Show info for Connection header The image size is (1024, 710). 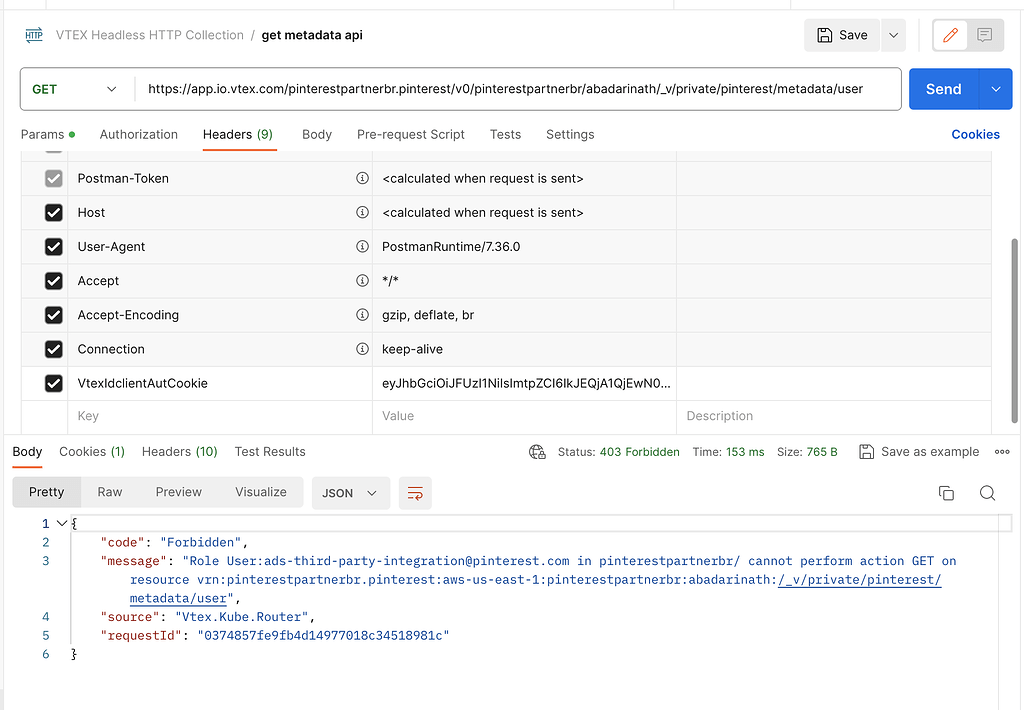coord(362,349)
